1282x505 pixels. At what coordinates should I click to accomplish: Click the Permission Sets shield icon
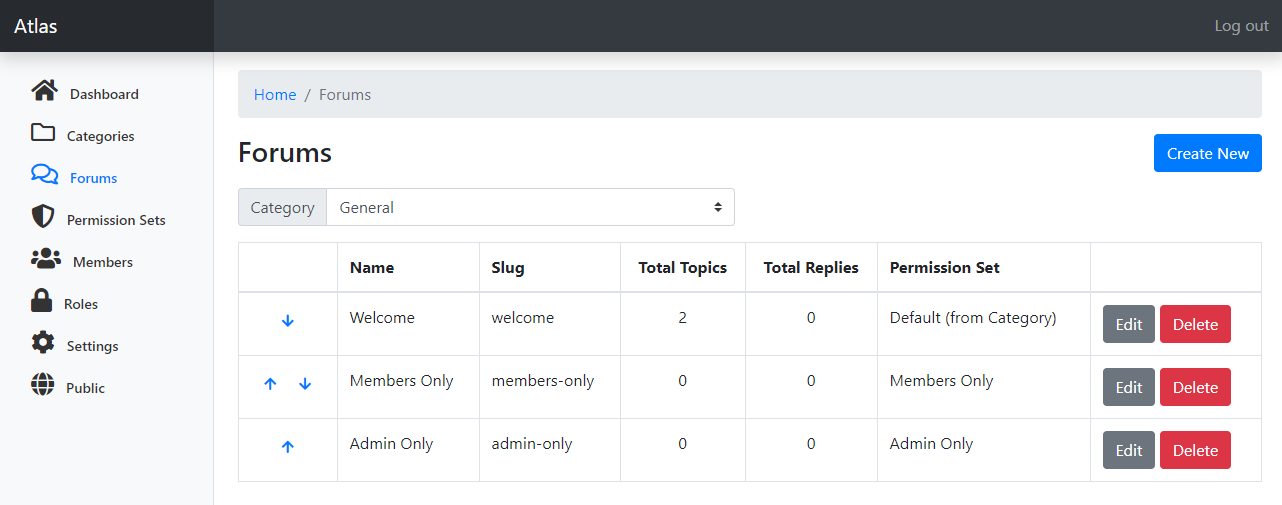[x=43, y=217]
